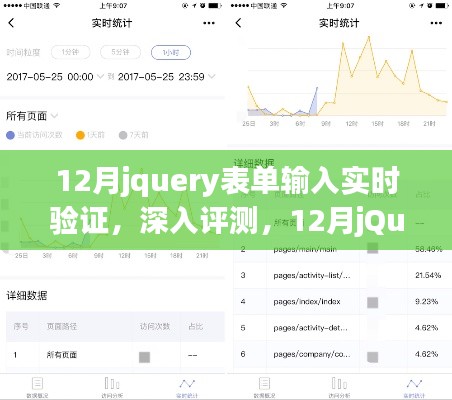Tap back arrow on right phone screen
452x400 pixels.
238,23
